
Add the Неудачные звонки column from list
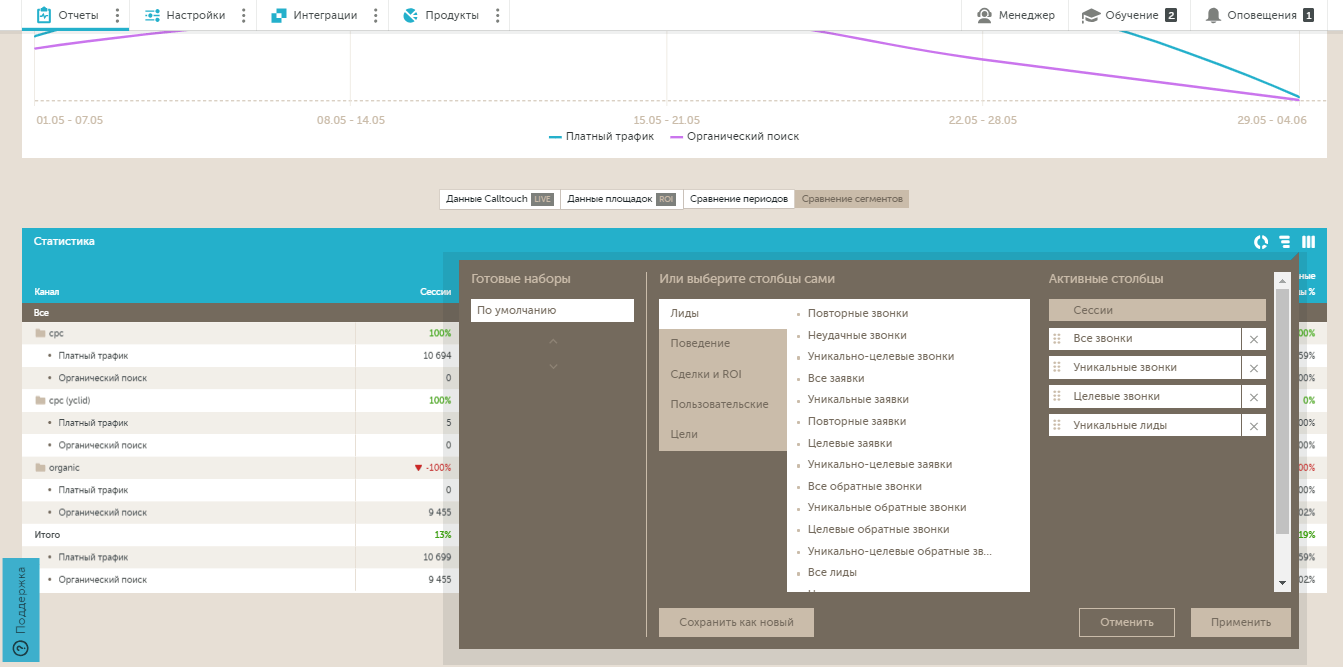pyautogui.click(x=857, y=335)
